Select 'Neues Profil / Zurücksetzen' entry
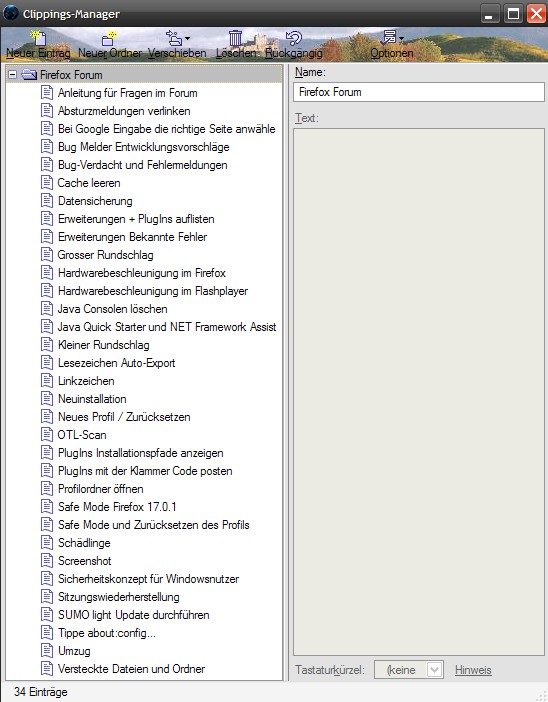 [124, 417]
